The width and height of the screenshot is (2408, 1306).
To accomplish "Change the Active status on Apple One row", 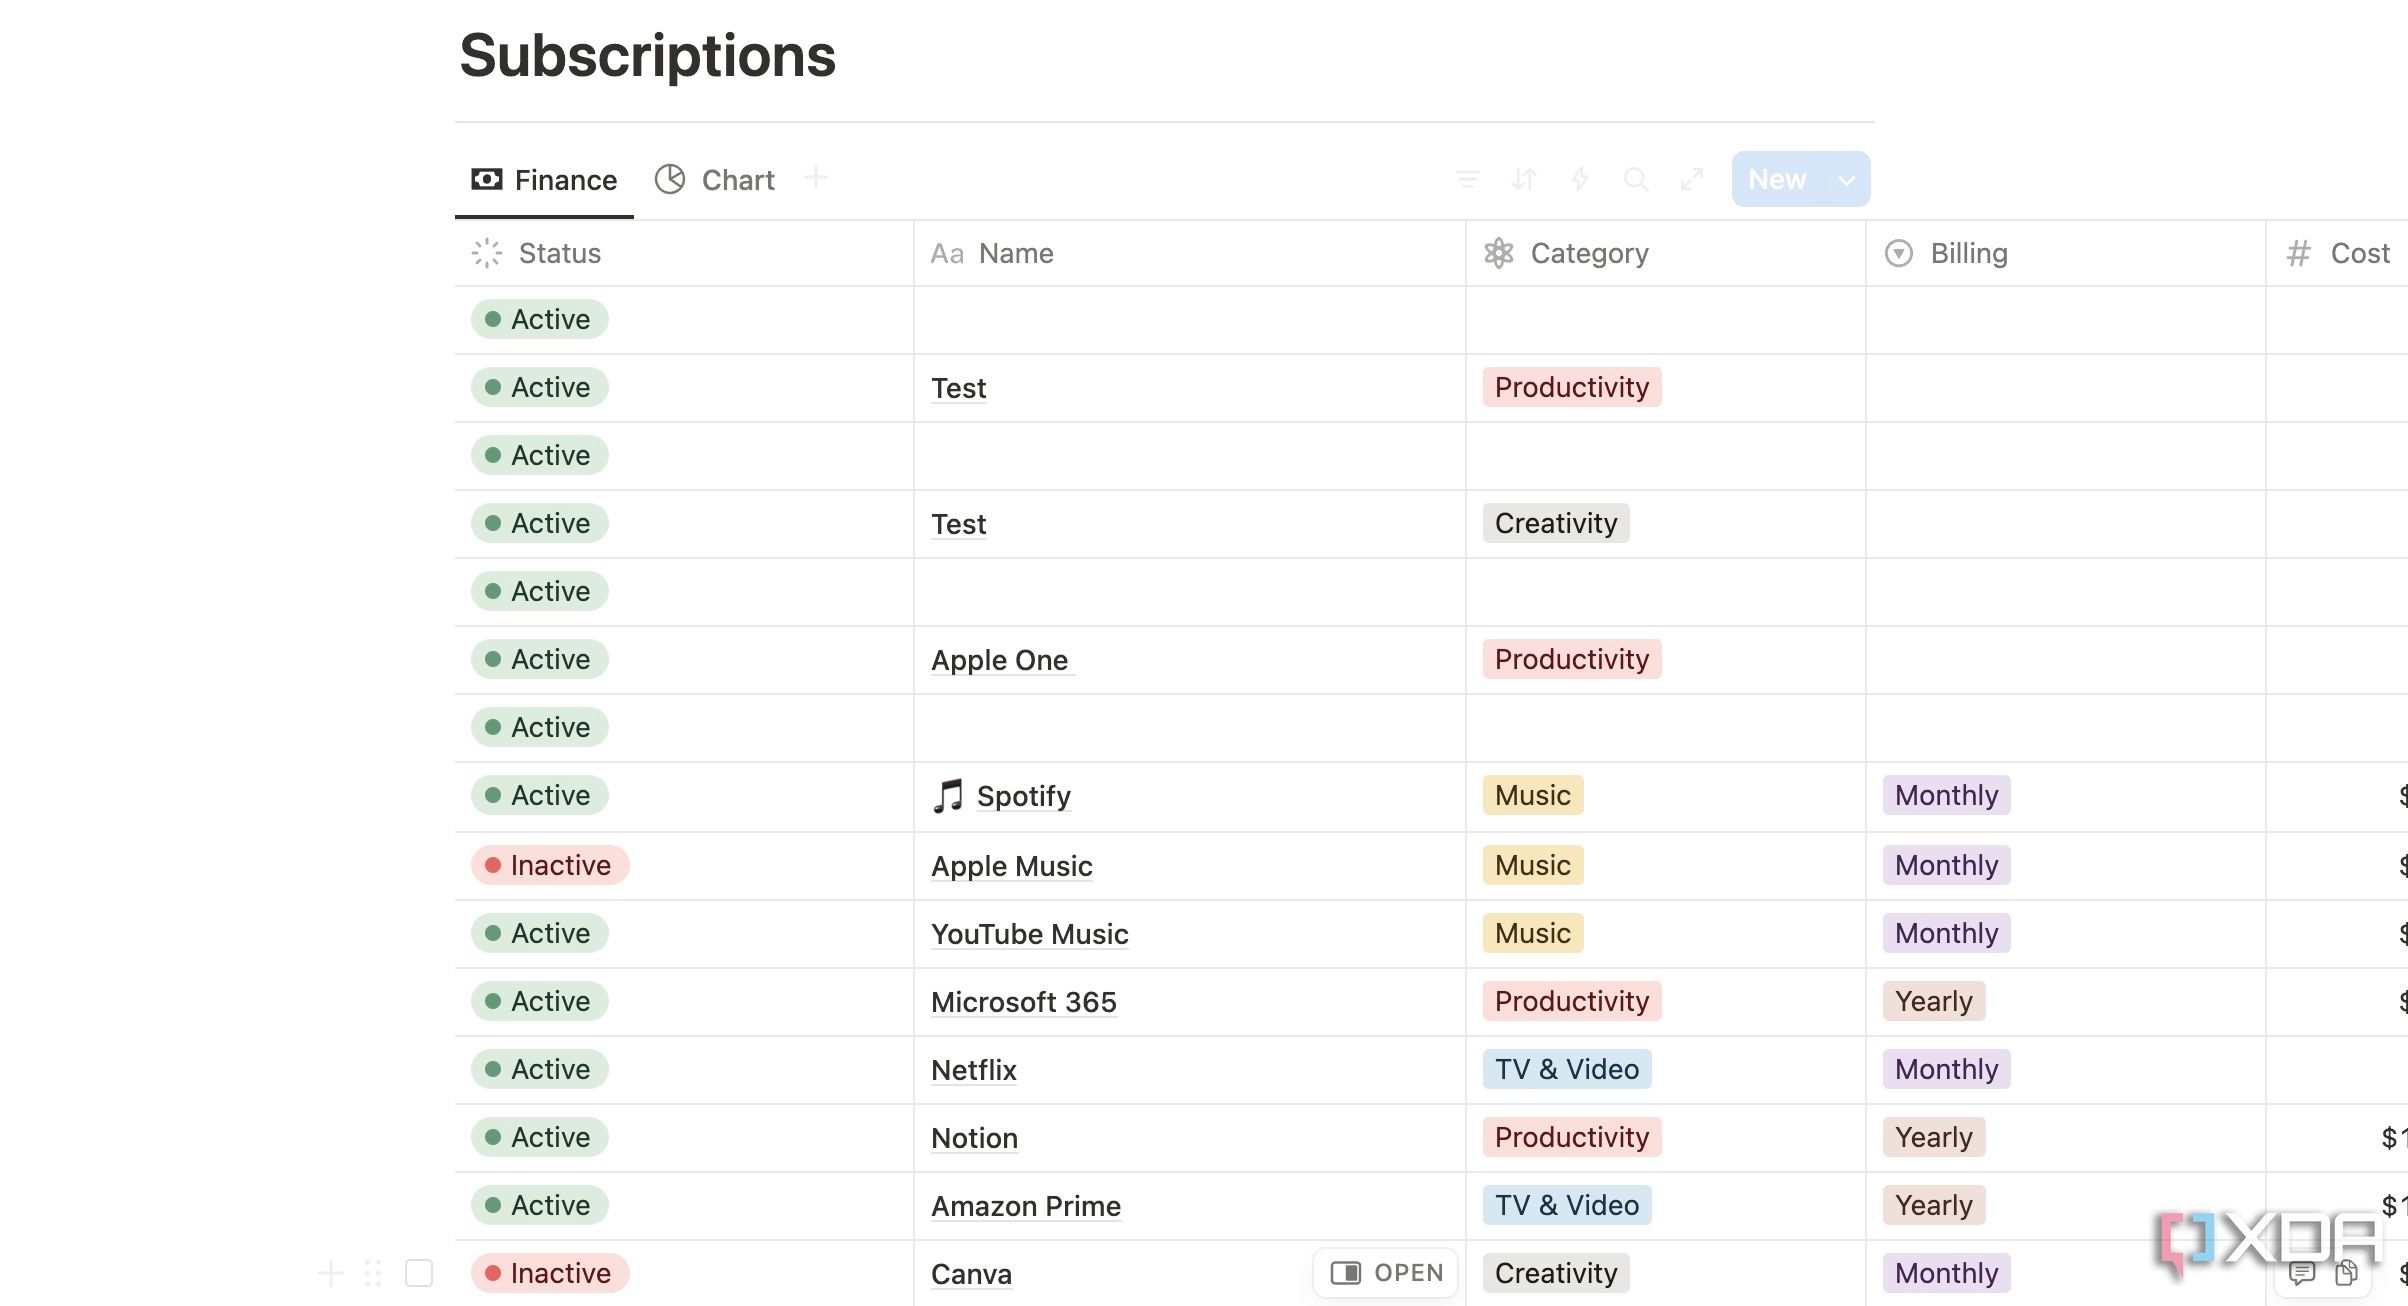I will click(540, 659).
